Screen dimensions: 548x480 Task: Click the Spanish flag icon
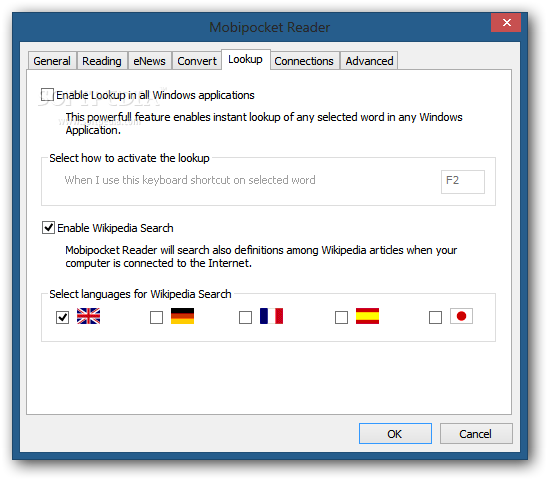[367, 316]
